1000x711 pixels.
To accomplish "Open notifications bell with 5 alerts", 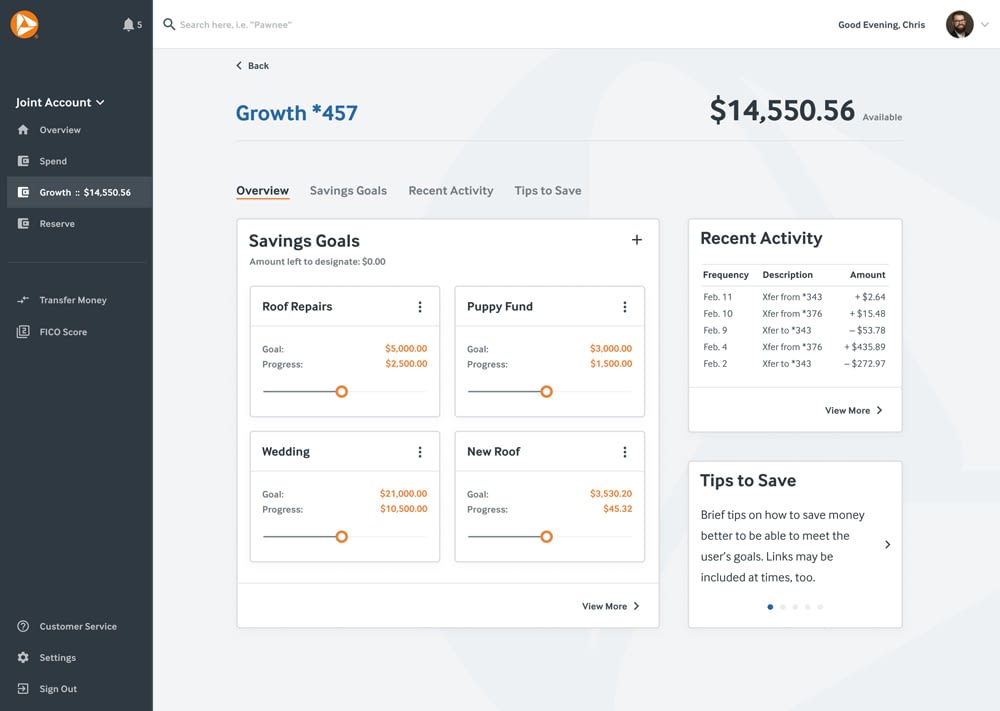I will (131, 25).
